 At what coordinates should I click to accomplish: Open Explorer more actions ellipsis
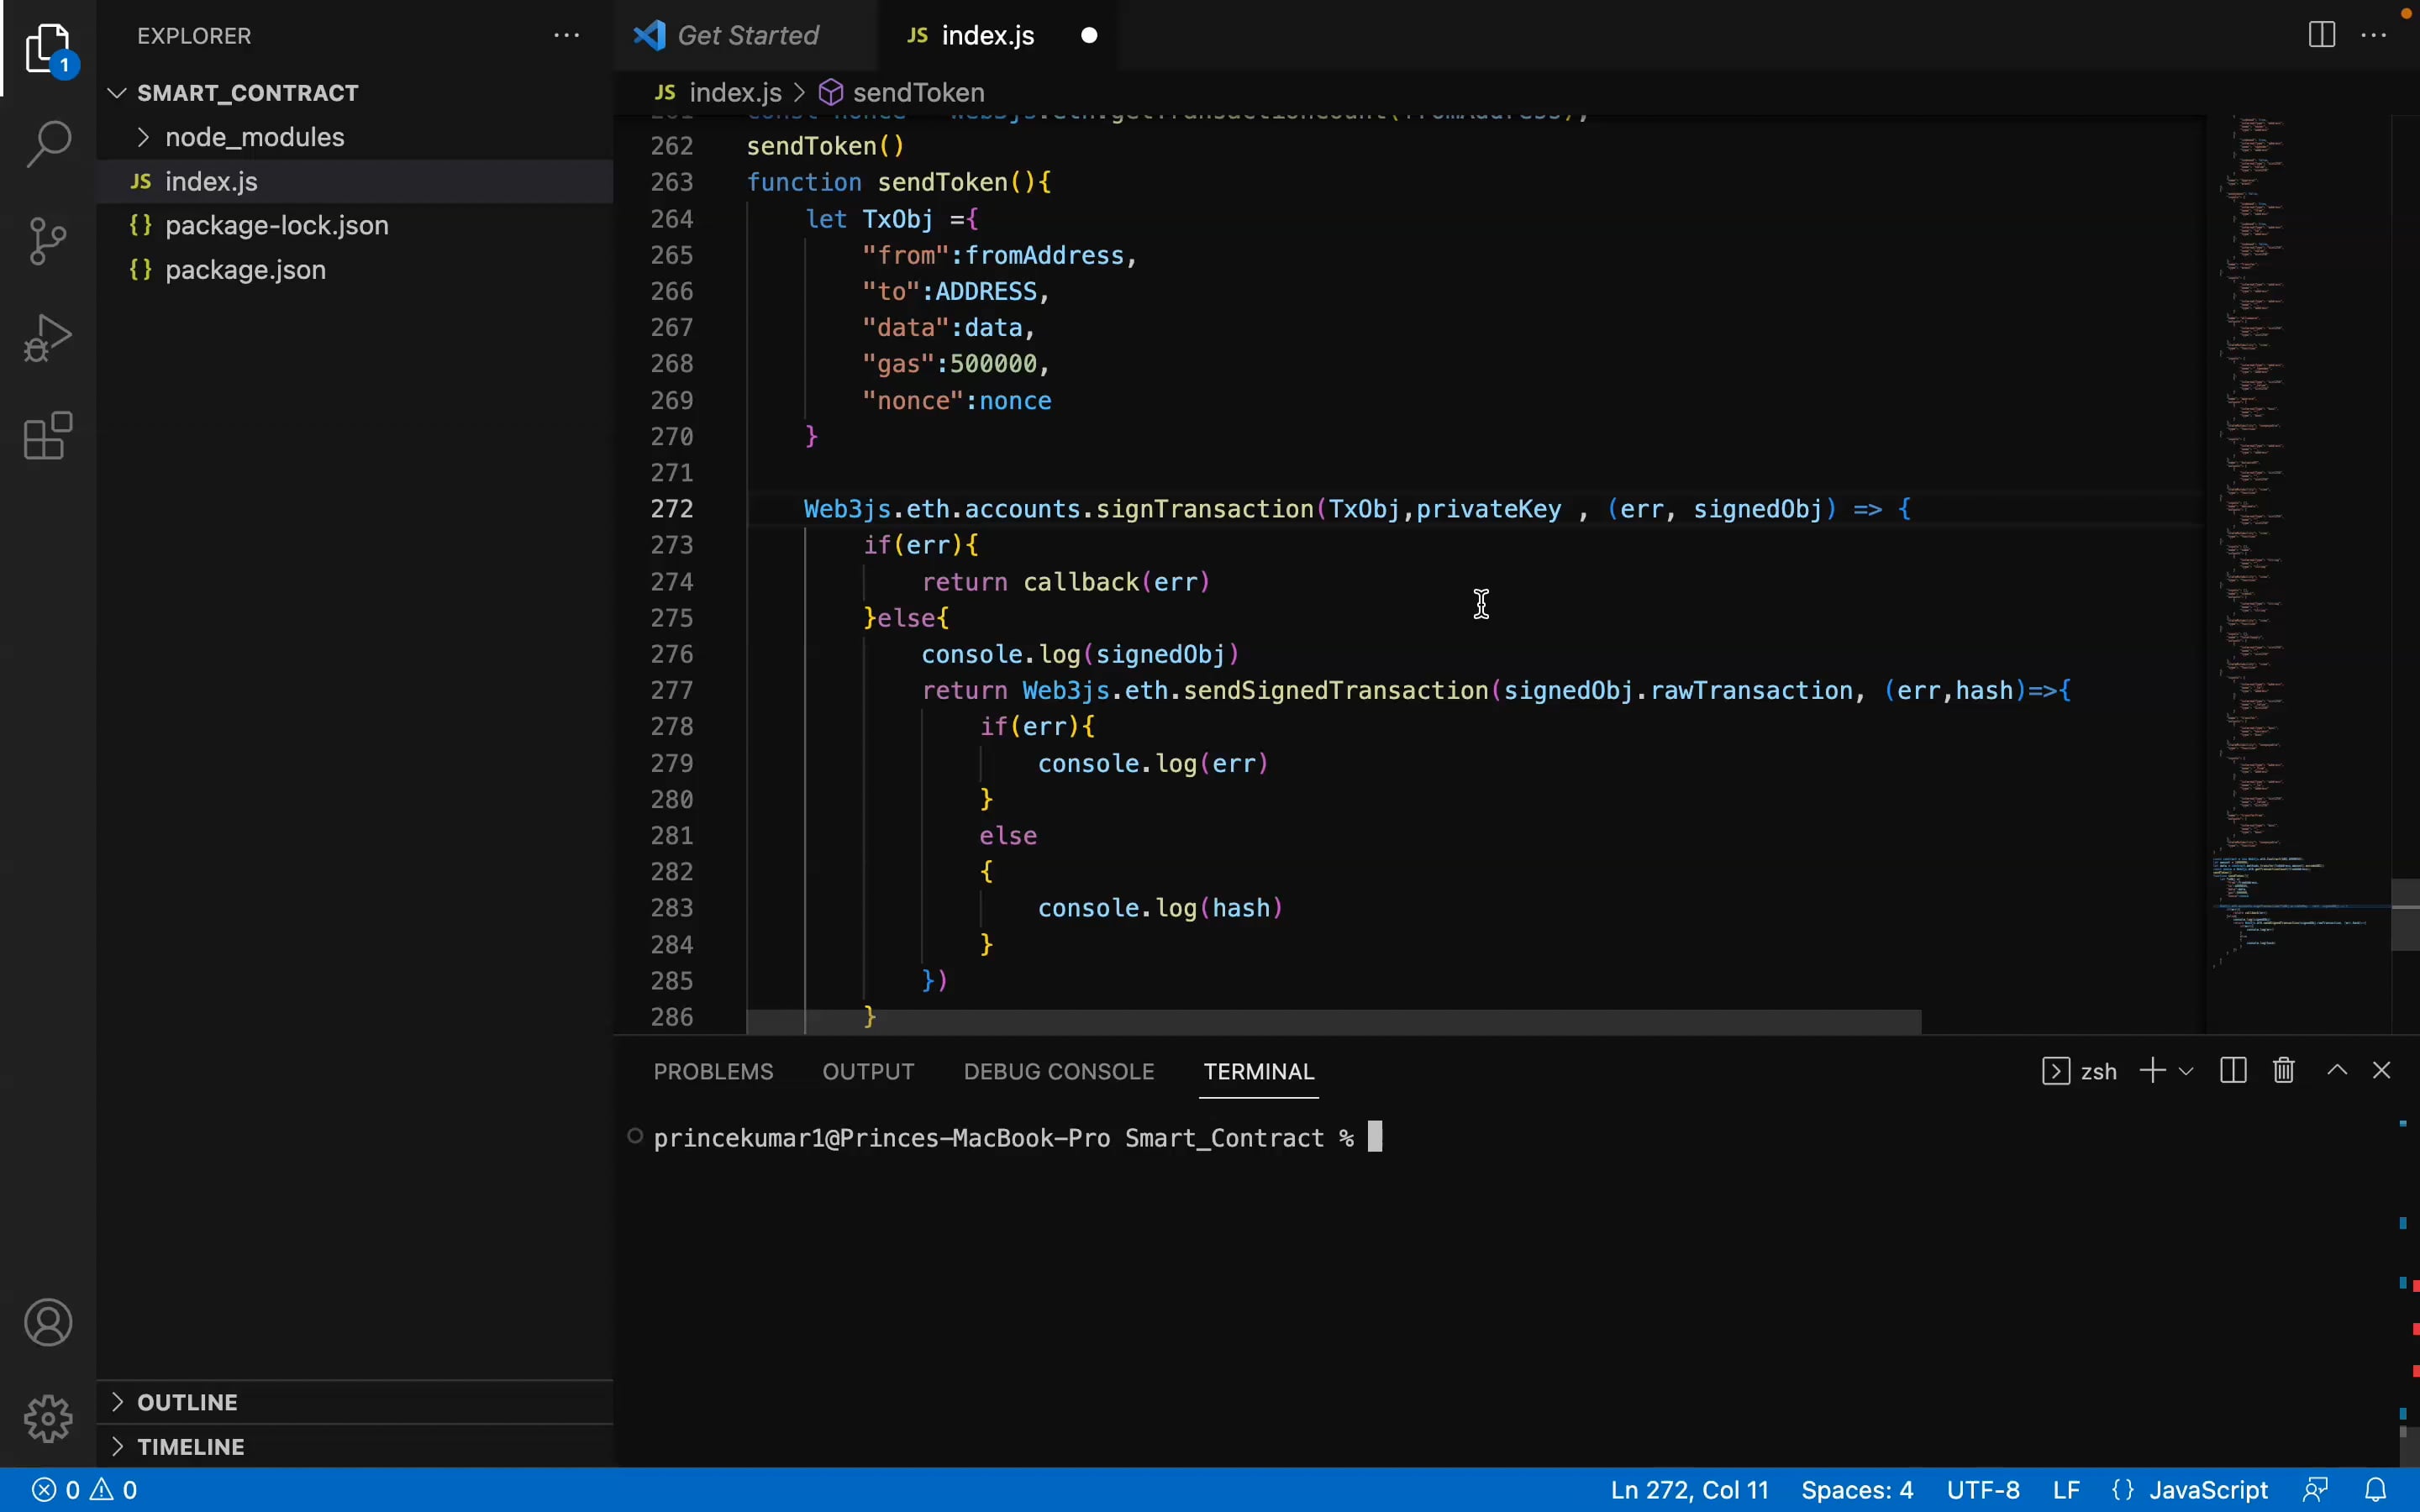point(567,36)
